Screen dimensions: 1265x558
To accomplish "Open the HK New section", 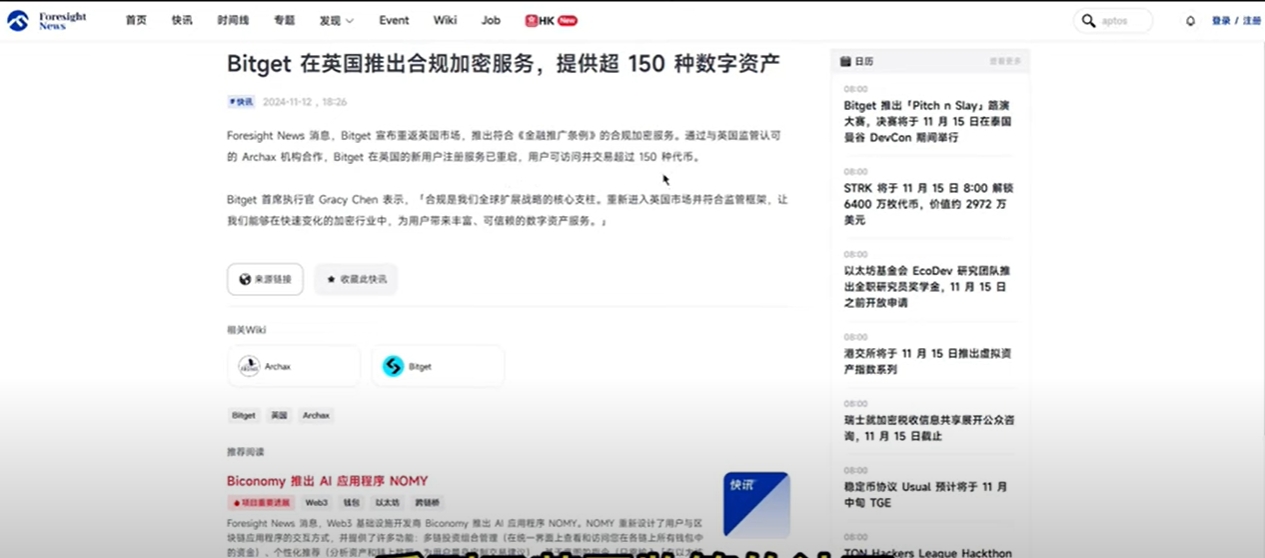I will click(551, 21).
